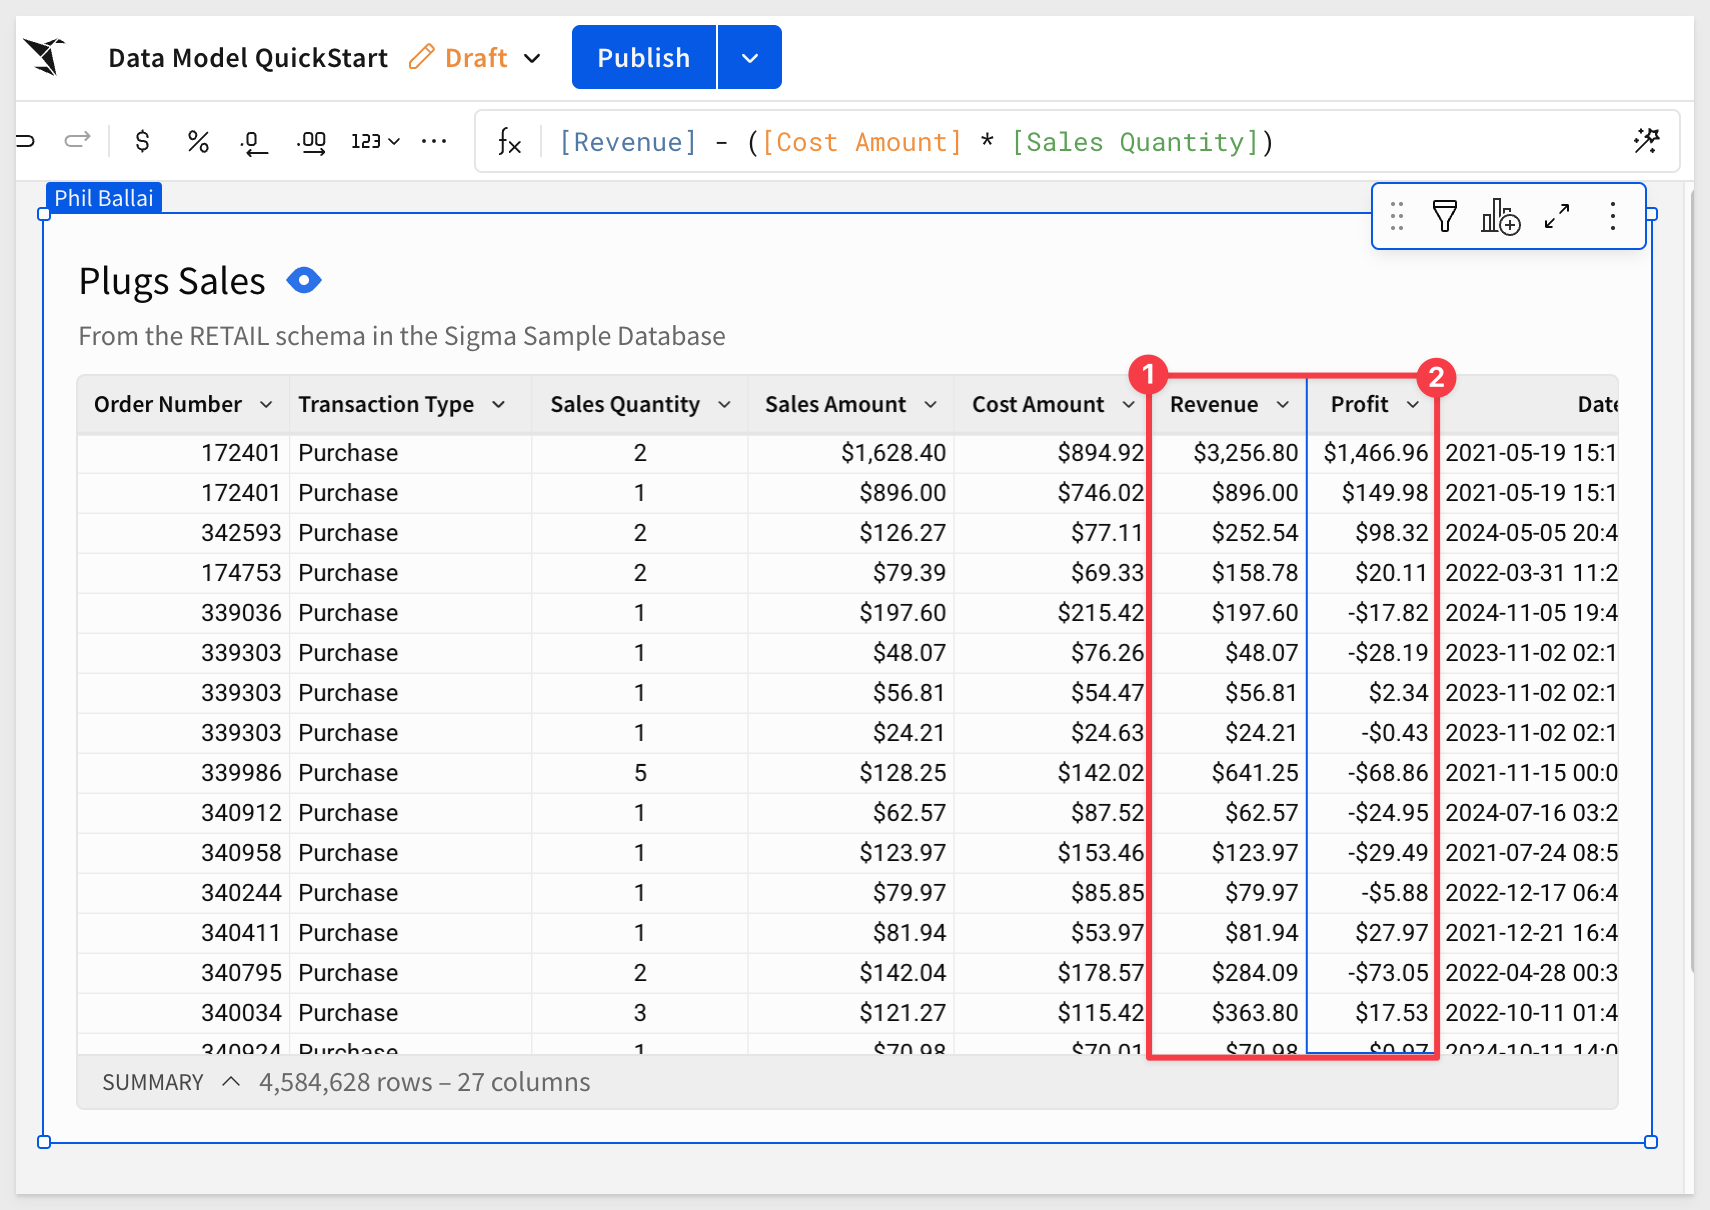Click the redo arrow icon
1710x1210 pixels.
(78, 141)
